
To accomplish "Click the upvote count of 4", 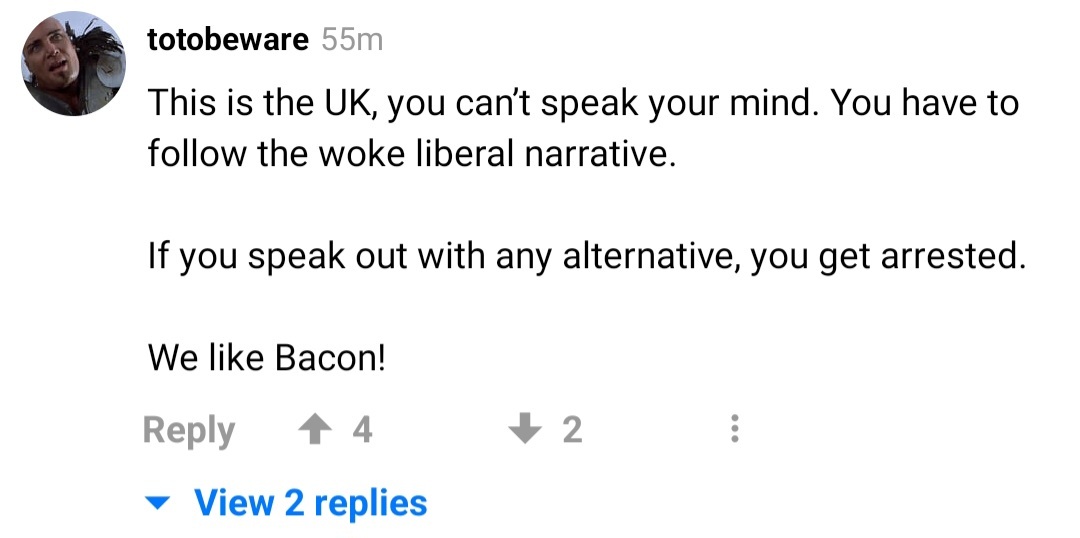I will [x=362, y=430].
